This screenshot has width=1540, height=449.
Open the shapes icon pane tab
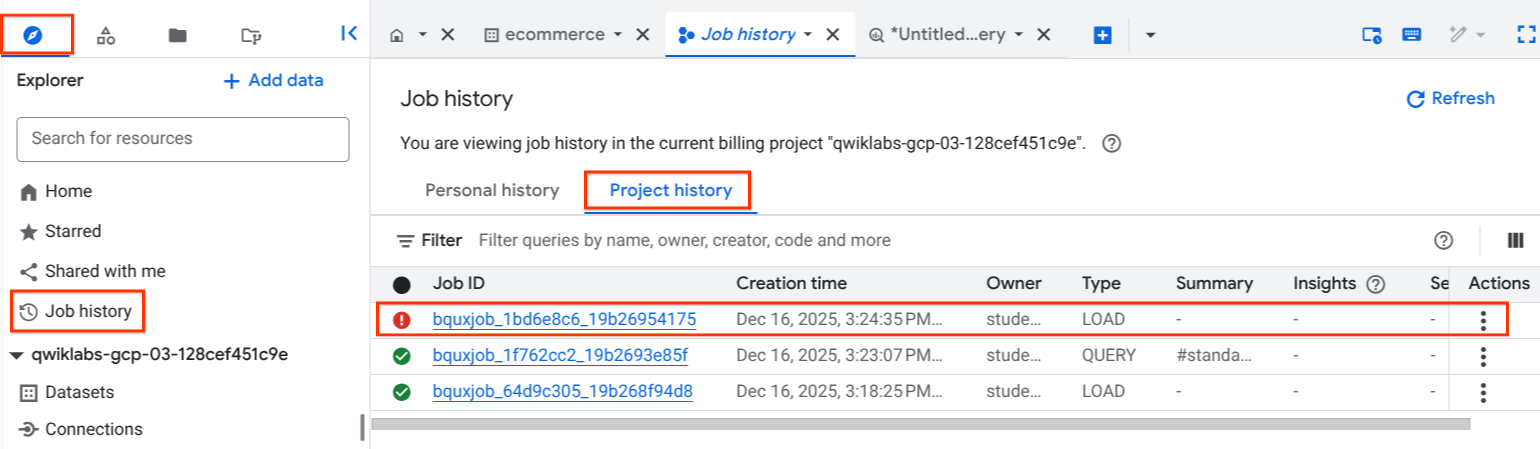tap(105, 35)
